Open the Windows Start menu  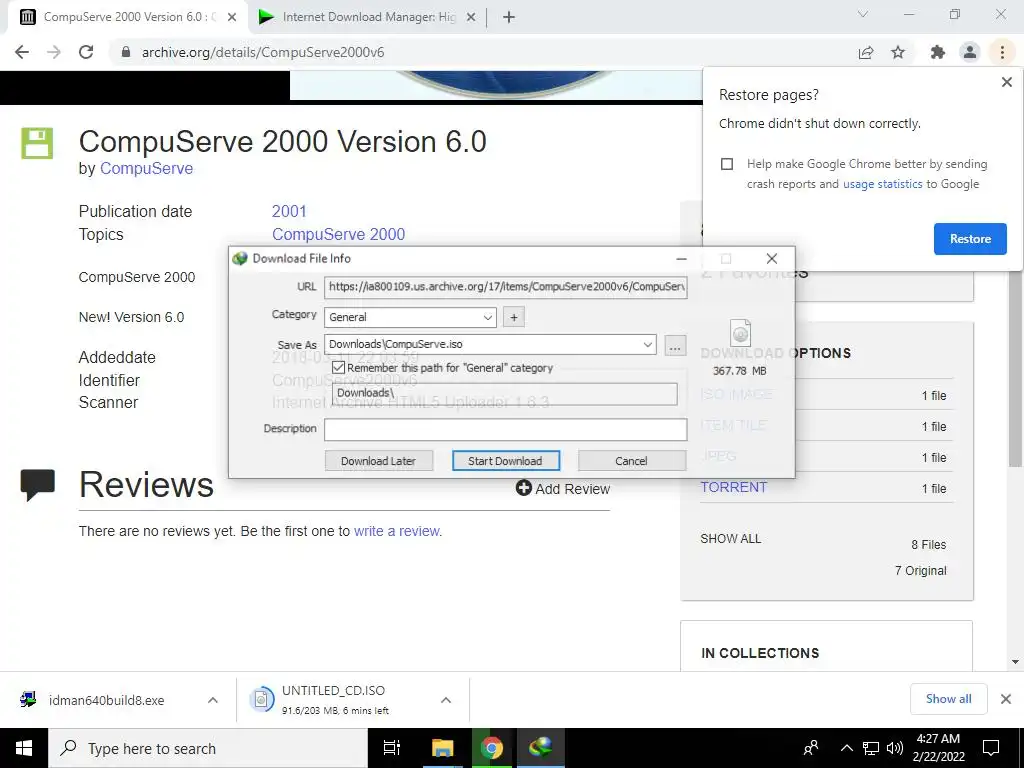click(x=24, y=748)
